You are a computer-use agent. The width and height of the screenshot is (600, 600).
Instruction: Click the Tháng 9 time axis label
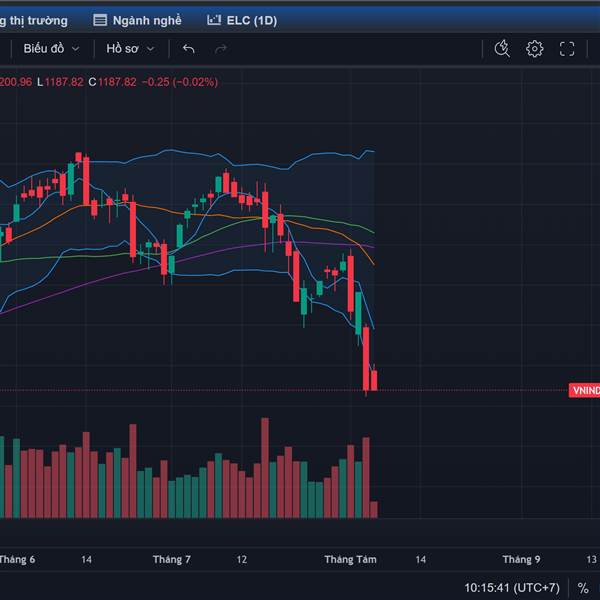(x=521, y=559)
